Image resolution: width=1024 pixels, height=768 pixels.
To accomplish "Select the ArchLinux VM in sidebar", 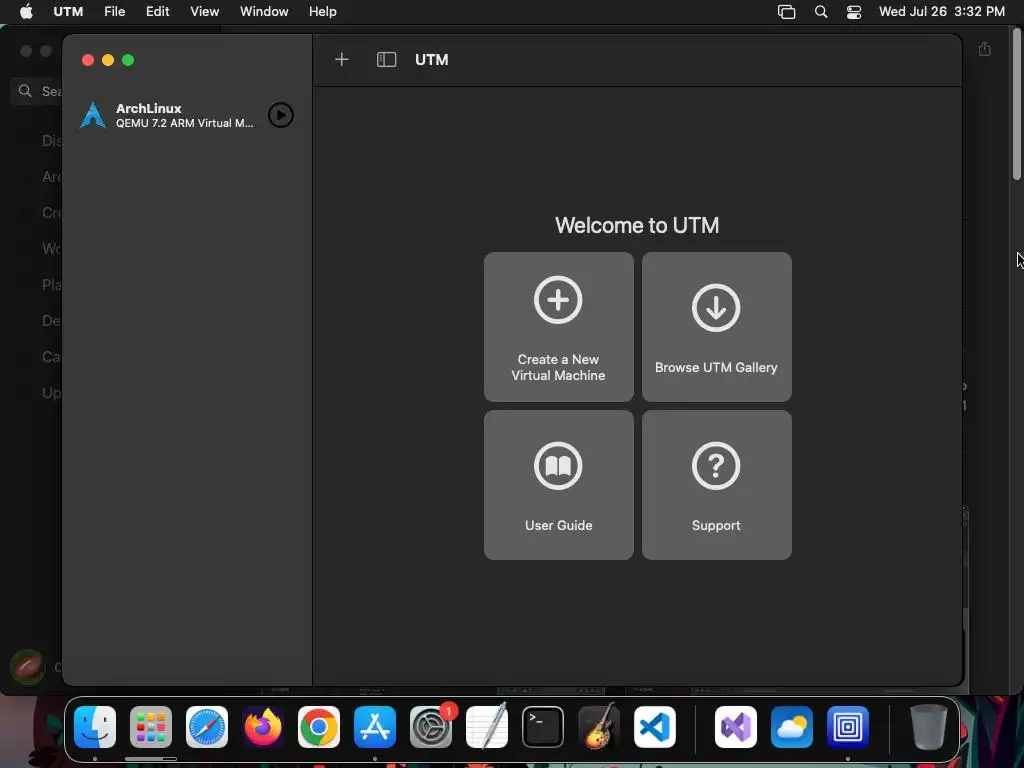I will coord(187,116).
